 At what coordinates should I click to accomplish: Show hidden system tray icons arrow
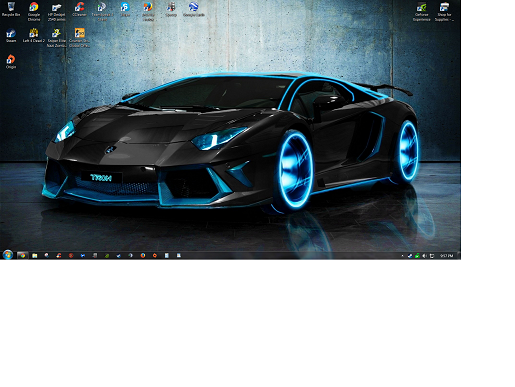point(402,256)
